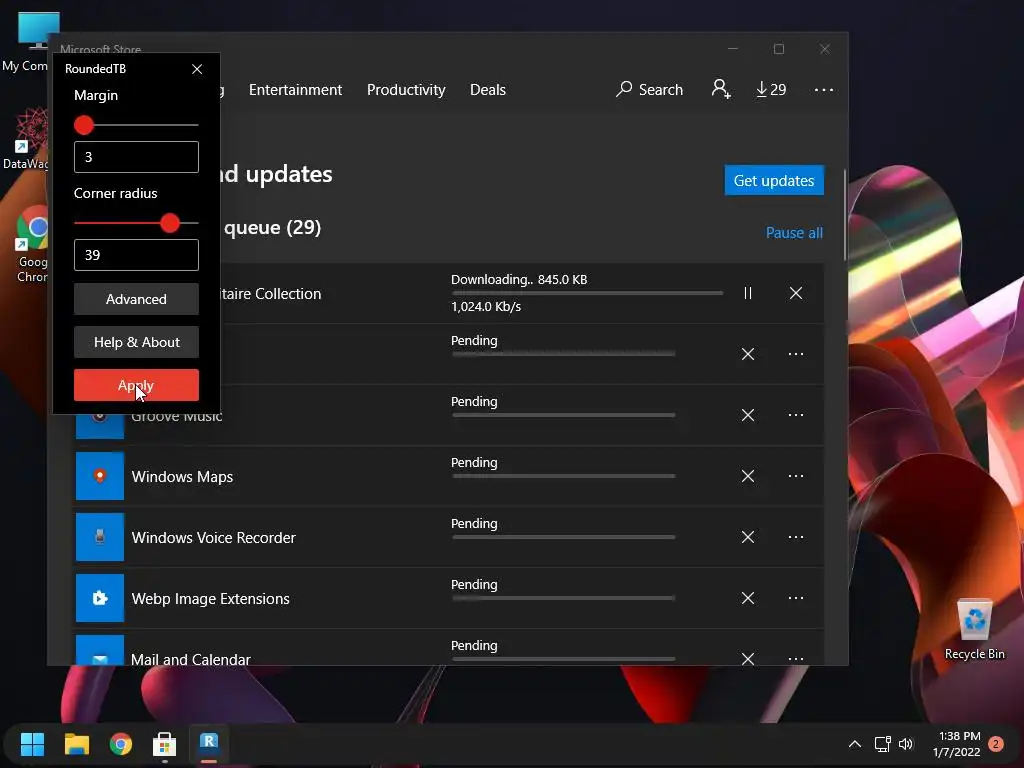Focus the Margin value field showing 3
This screenshot has width=1024, height=768.
pos(136,157)
